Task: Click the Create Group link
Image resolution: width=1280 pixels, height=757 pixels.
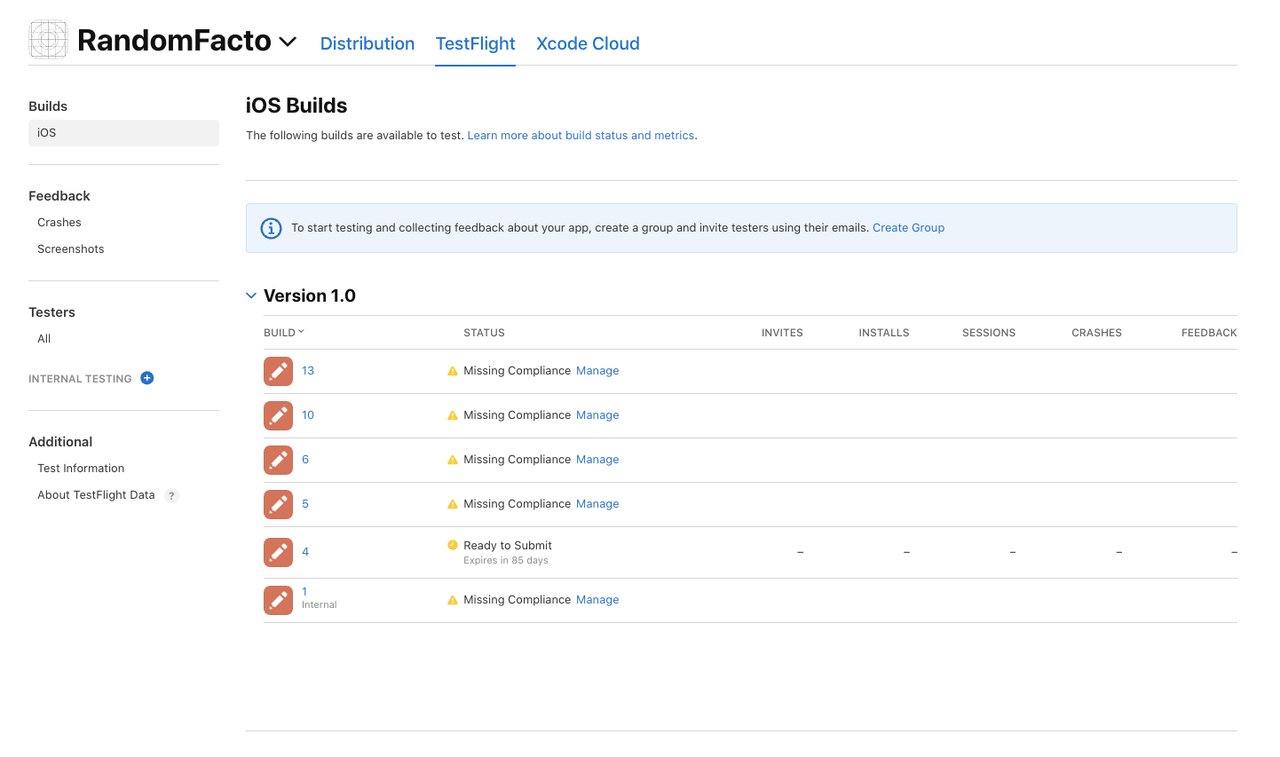Action: [x=908, y=228]
